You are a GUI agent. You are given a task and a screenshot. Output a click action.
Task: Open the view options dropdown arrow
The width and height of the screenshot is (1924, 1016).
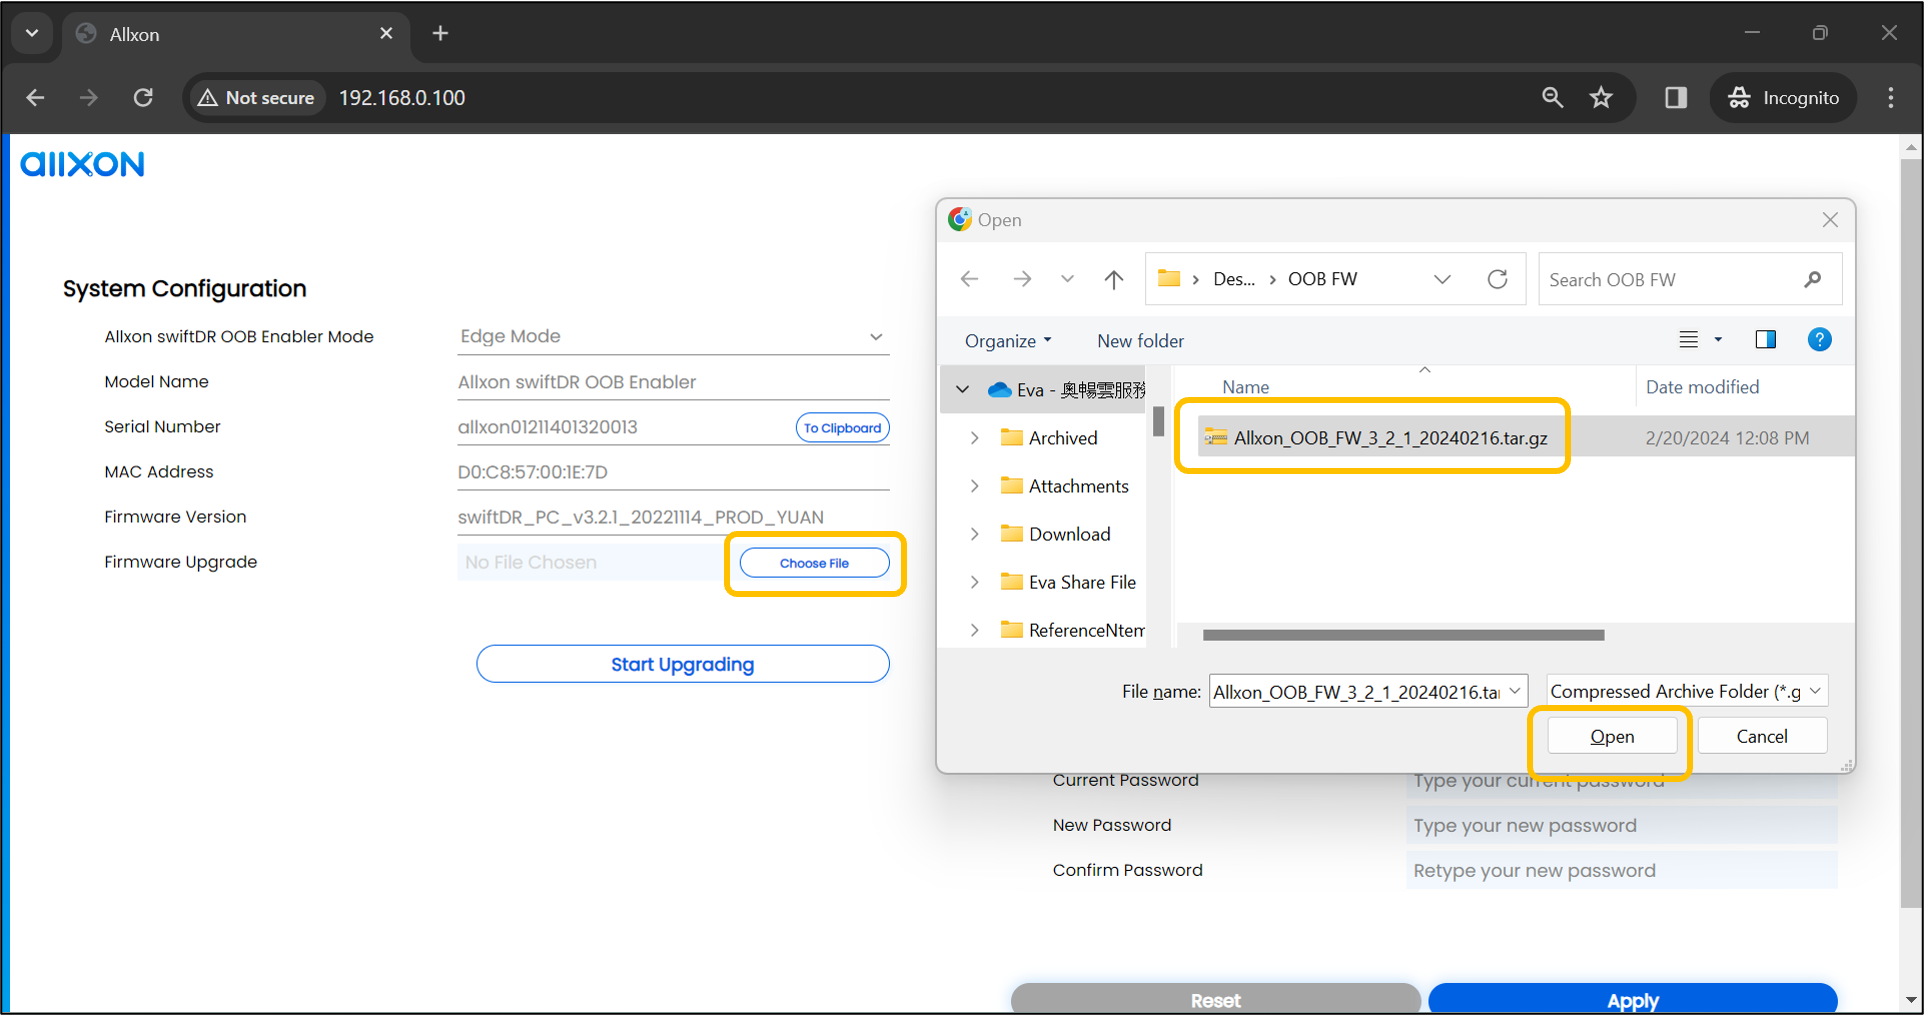coord(1718,339)
